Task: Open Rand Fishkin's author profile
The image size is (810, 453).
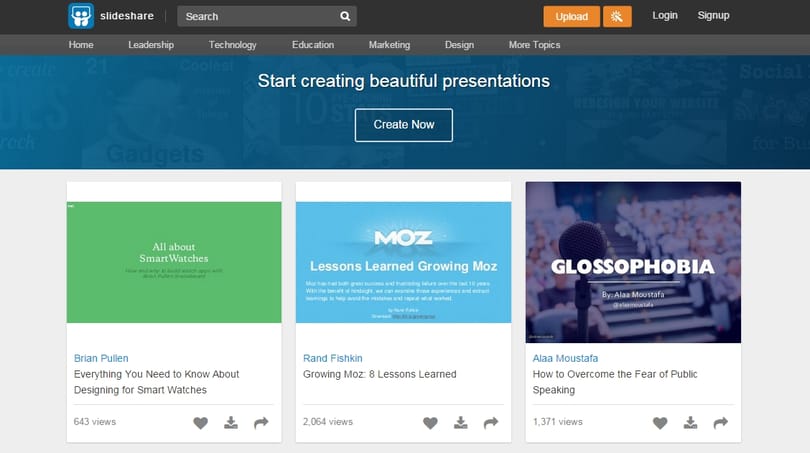Action: click(333, 358)
